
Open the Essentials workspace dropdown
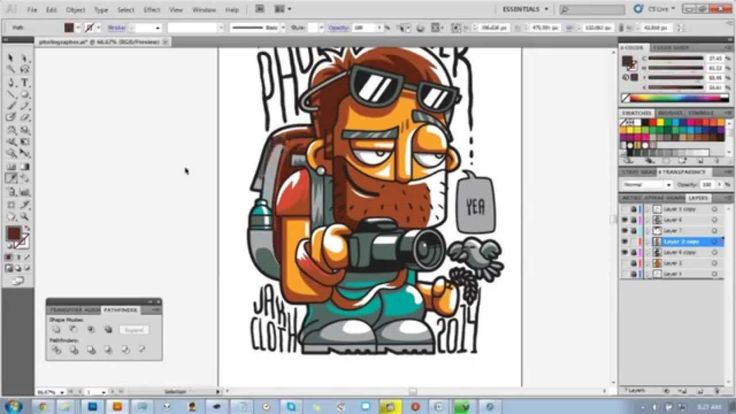click(x=525, y=9)
